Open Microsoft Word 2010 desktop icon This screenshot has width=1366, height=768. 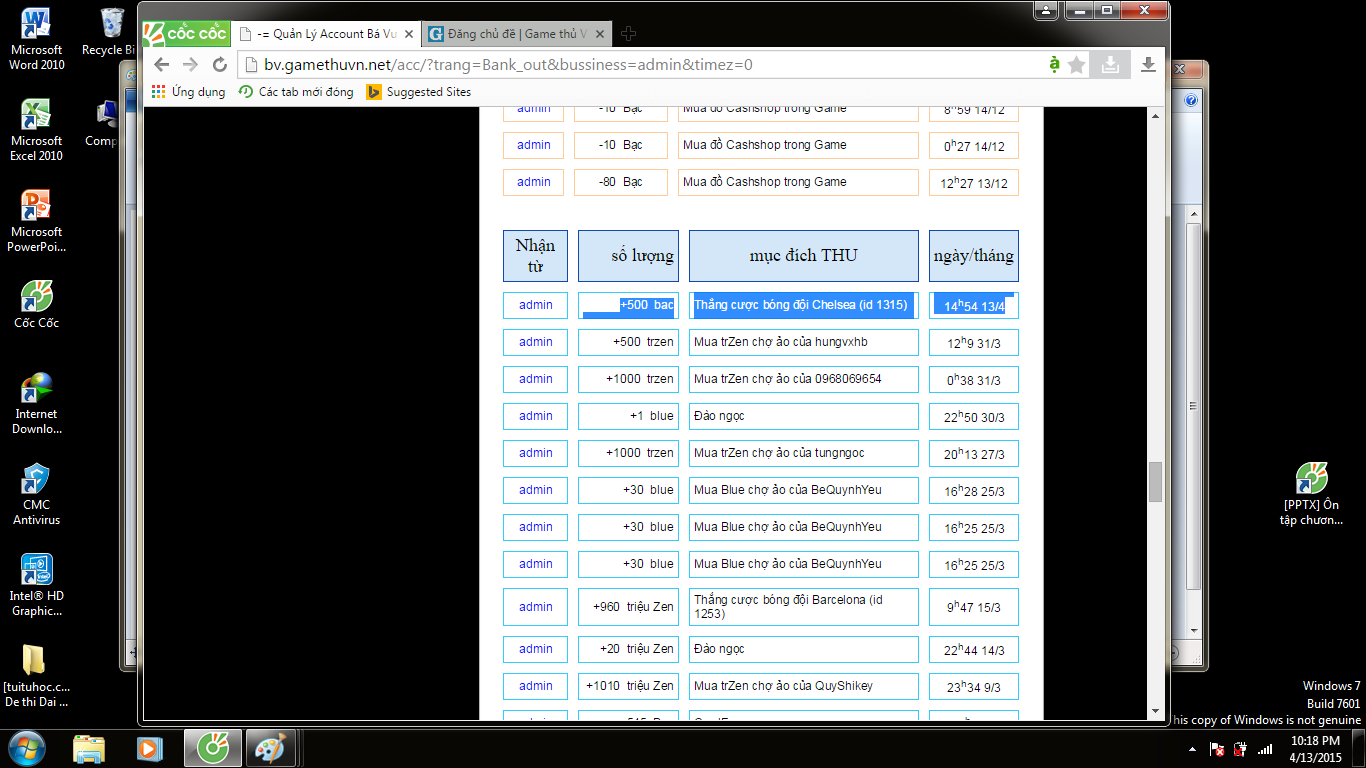click(x=37, y=40)
